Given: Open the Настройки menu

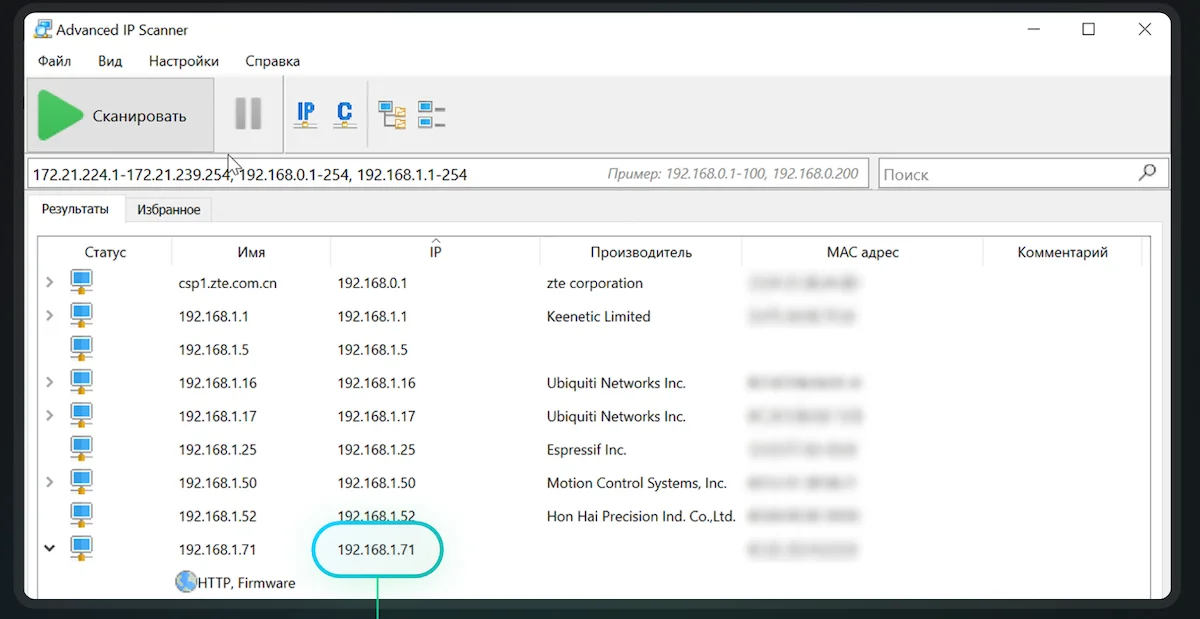Looking at the screenshot, I should 184,61.
